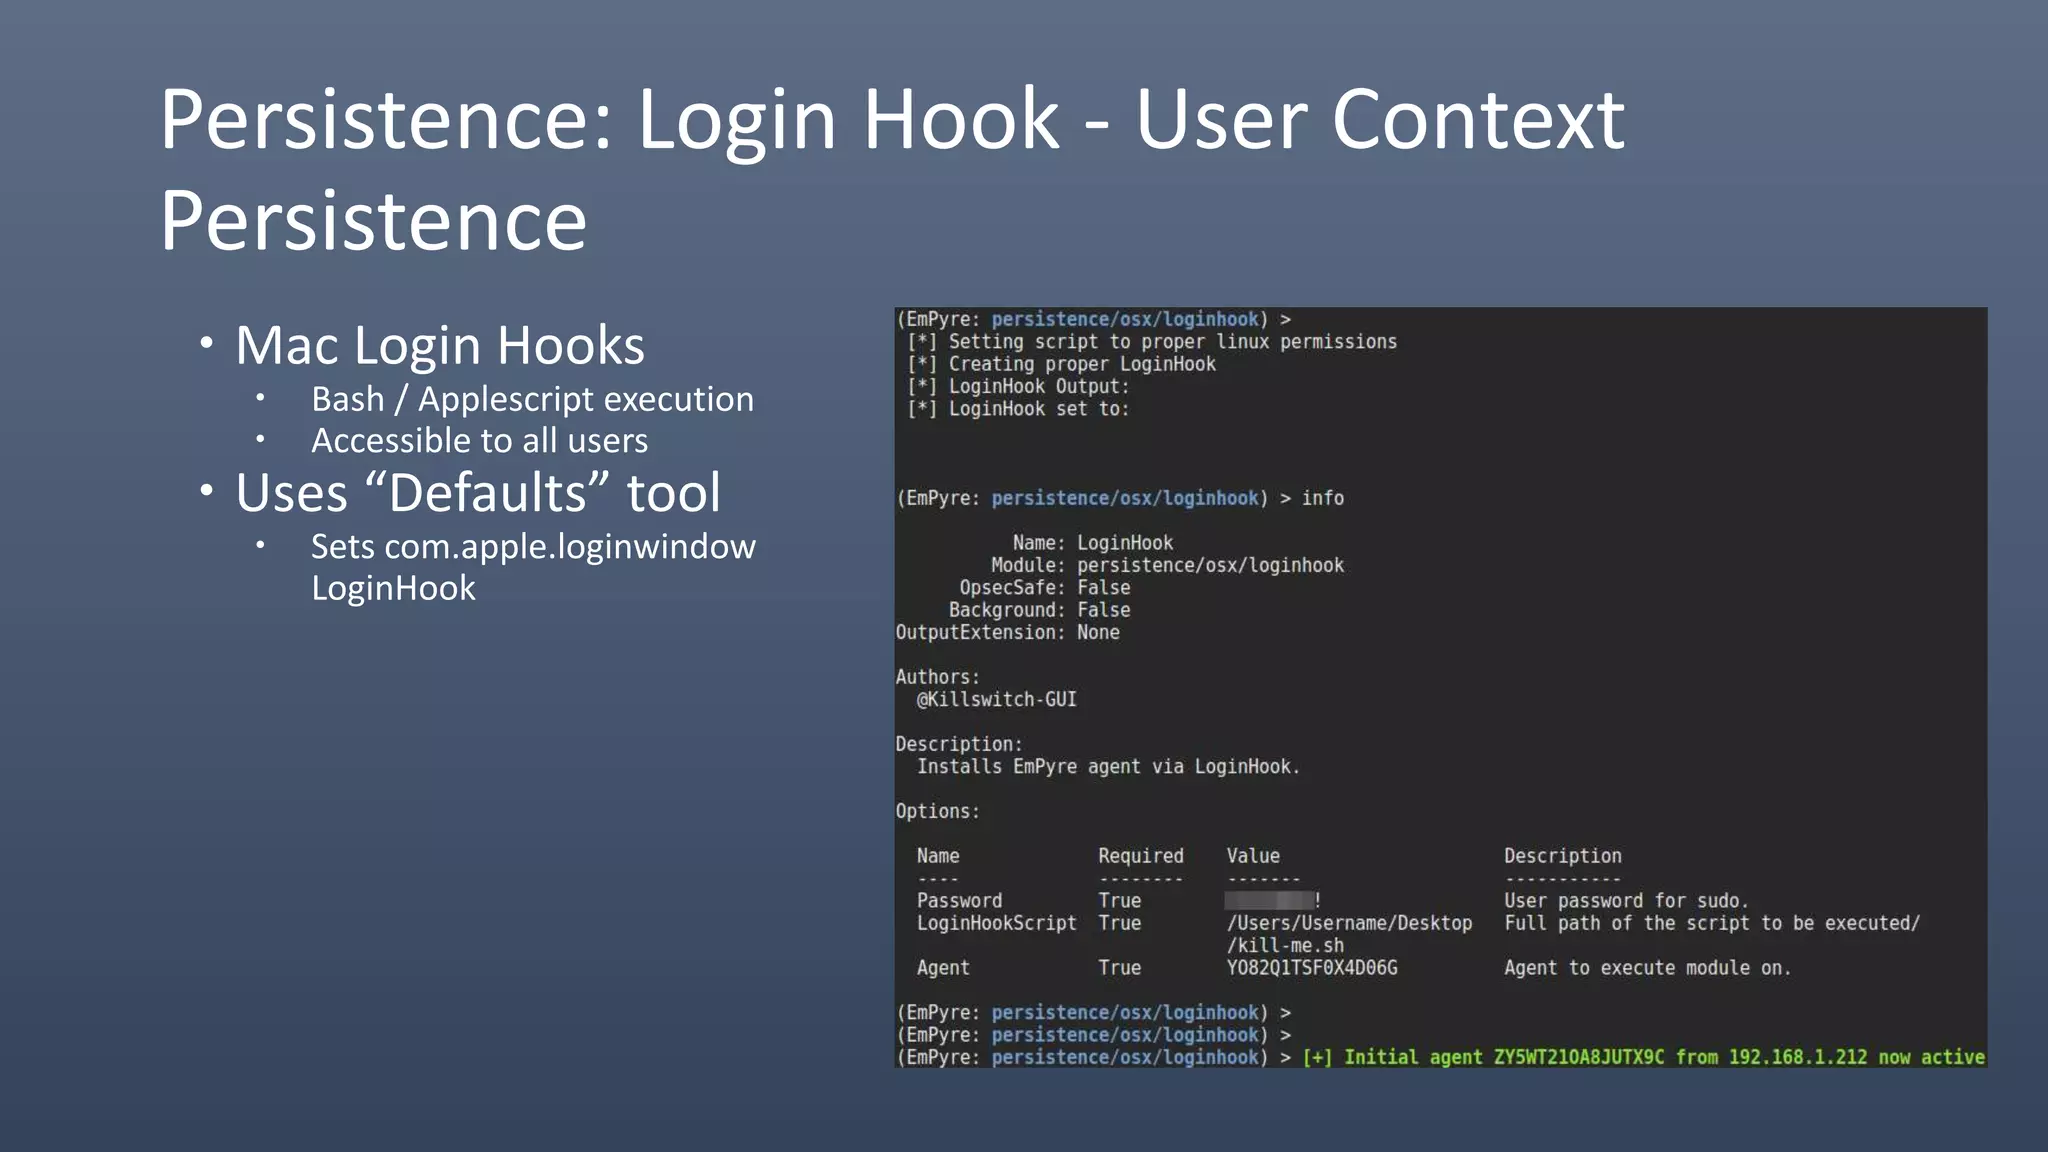The height and width of the screenshot is (1152, 2048).
Task: Click '/kill-me.sh' script name
Action: coord(1285,945)
